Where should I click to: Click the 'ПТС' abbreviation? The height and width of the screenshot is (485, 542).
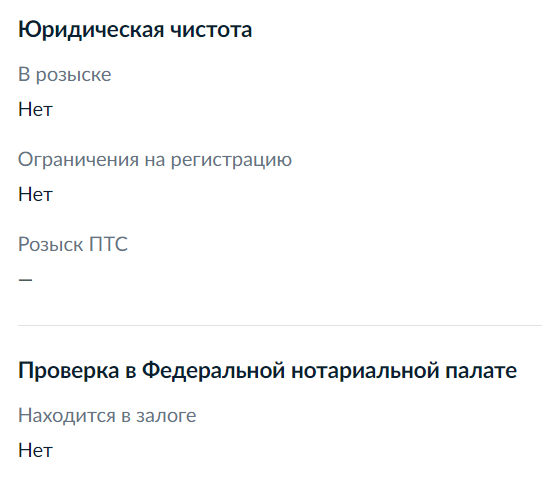coord(109,244)
